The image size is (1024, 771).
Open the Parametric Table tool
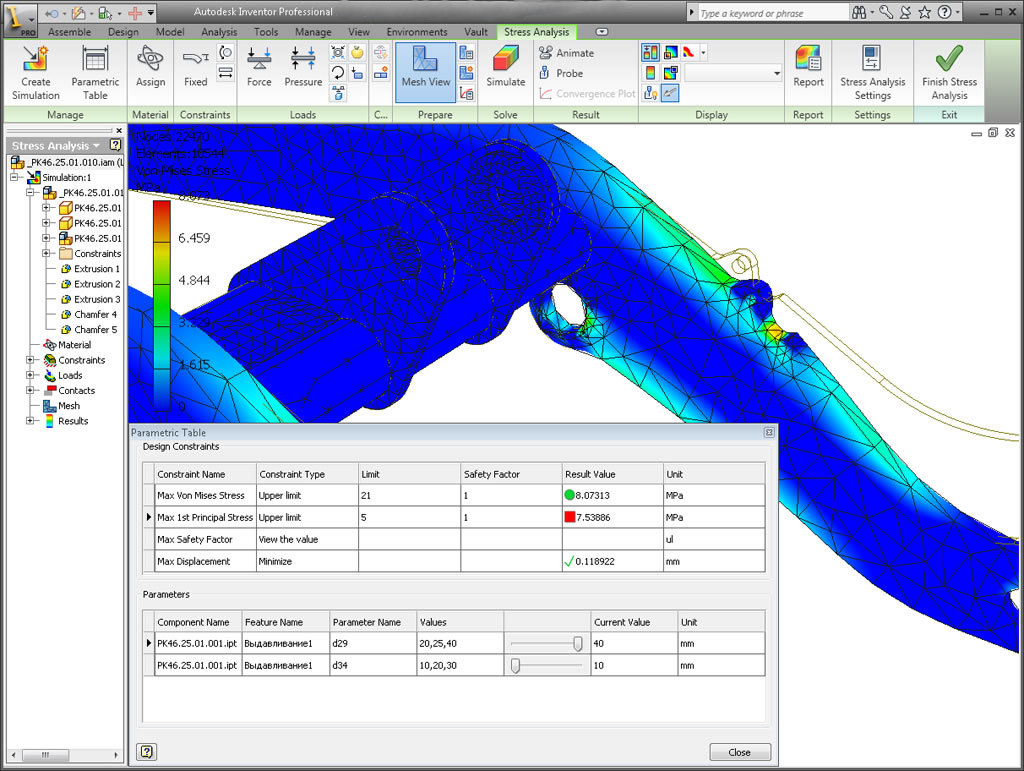click(95, 72)
